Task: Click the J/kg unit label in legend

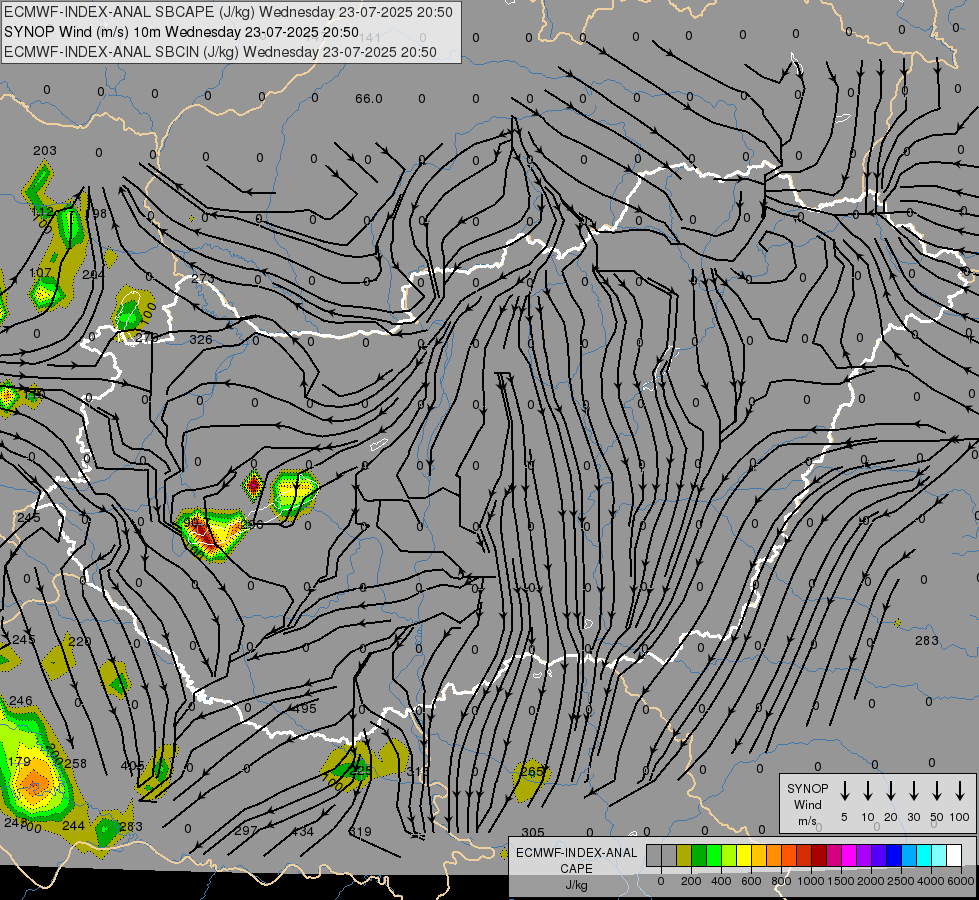Action: coord(576,885)
